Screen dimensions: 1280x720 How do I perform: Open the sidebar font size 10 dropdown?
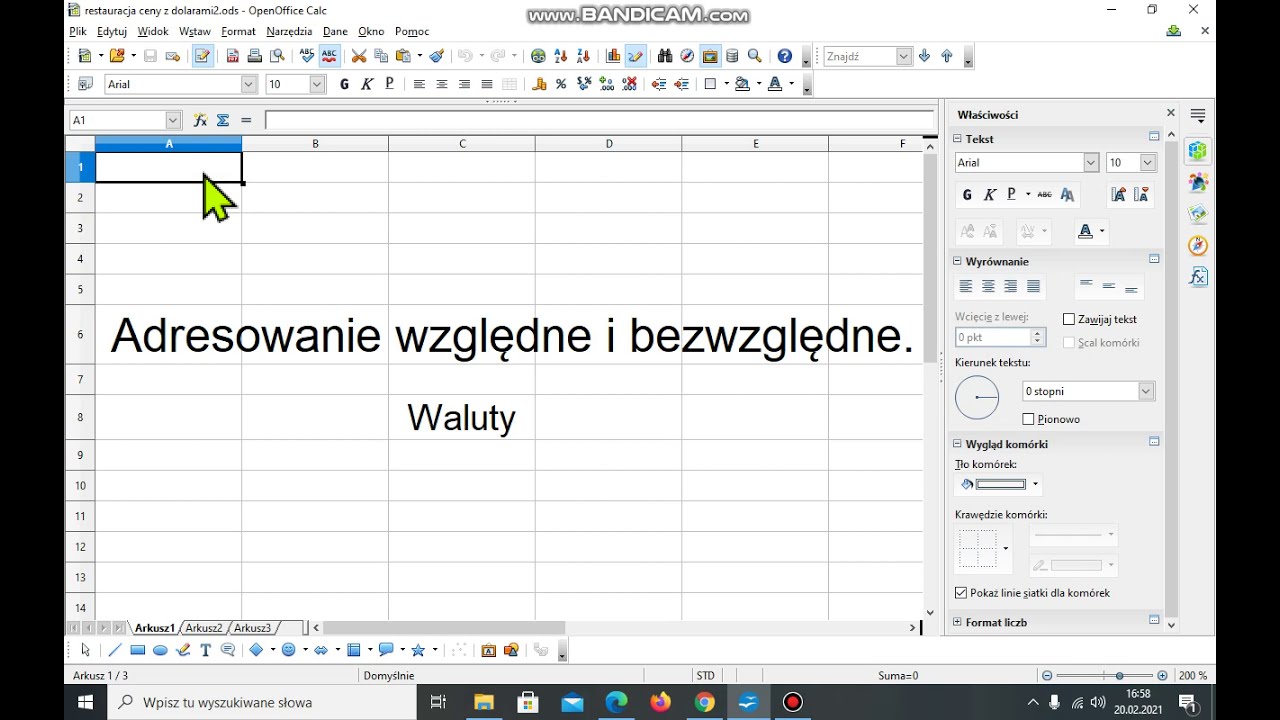1148,162
